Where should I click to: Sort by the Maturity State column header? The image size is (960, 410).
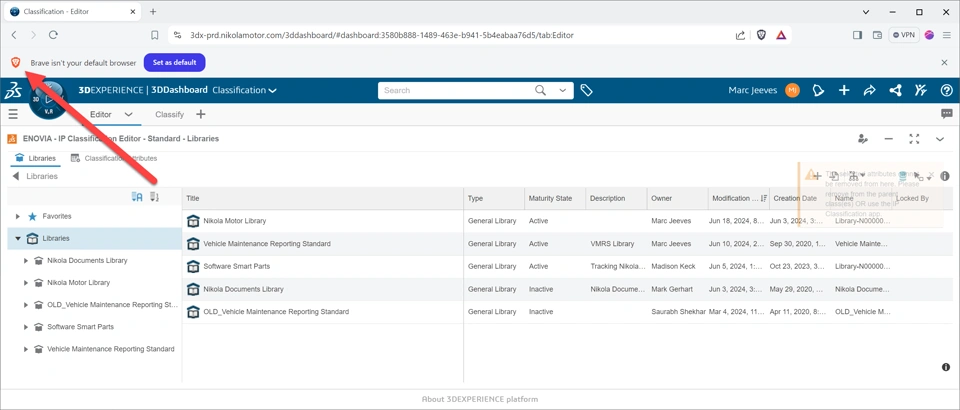[x=552, y=198]
